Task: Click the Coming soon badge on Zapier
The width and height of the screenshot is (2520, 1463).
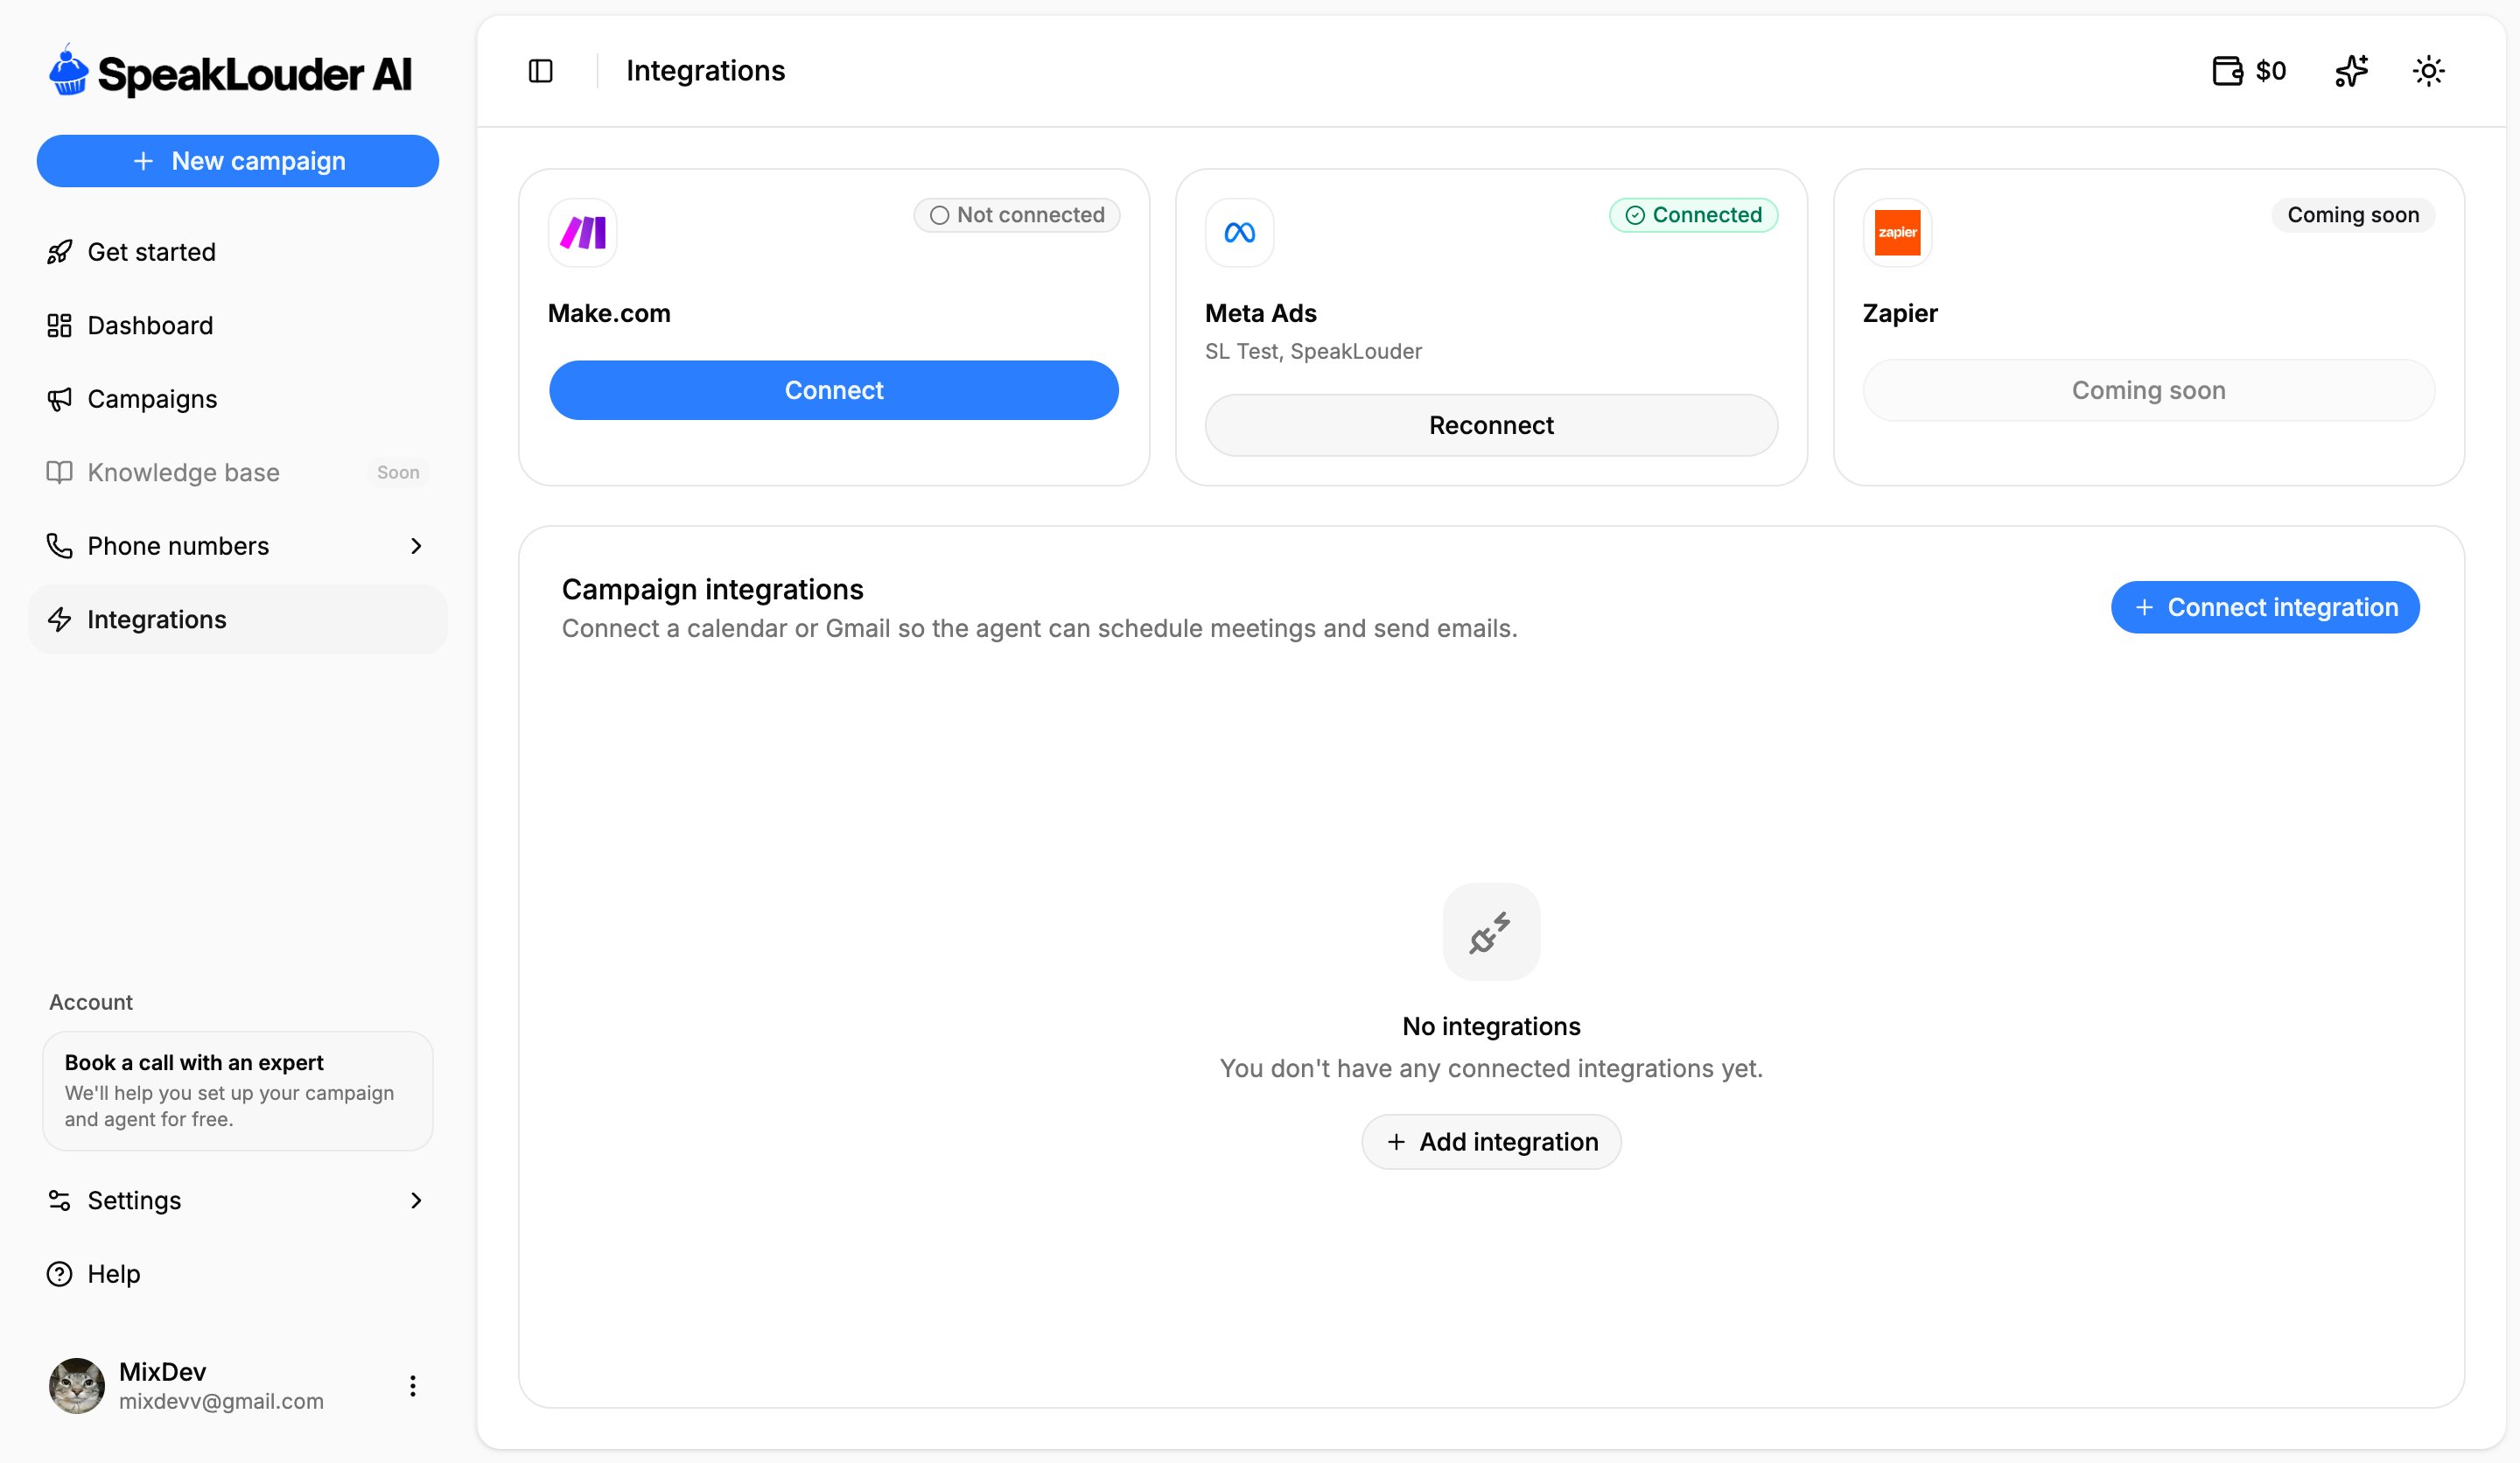Action: pyautogui.click(x=2352, y=215)
